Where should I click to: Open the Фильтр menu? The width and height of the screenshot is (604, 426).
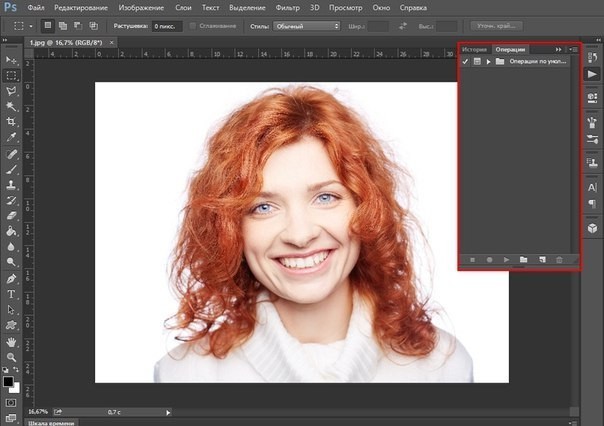pos(287,7)
